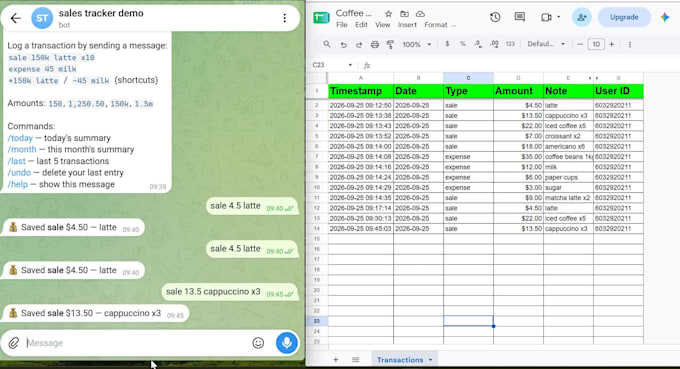Tap the /last command link

click(x=16, y=161)
